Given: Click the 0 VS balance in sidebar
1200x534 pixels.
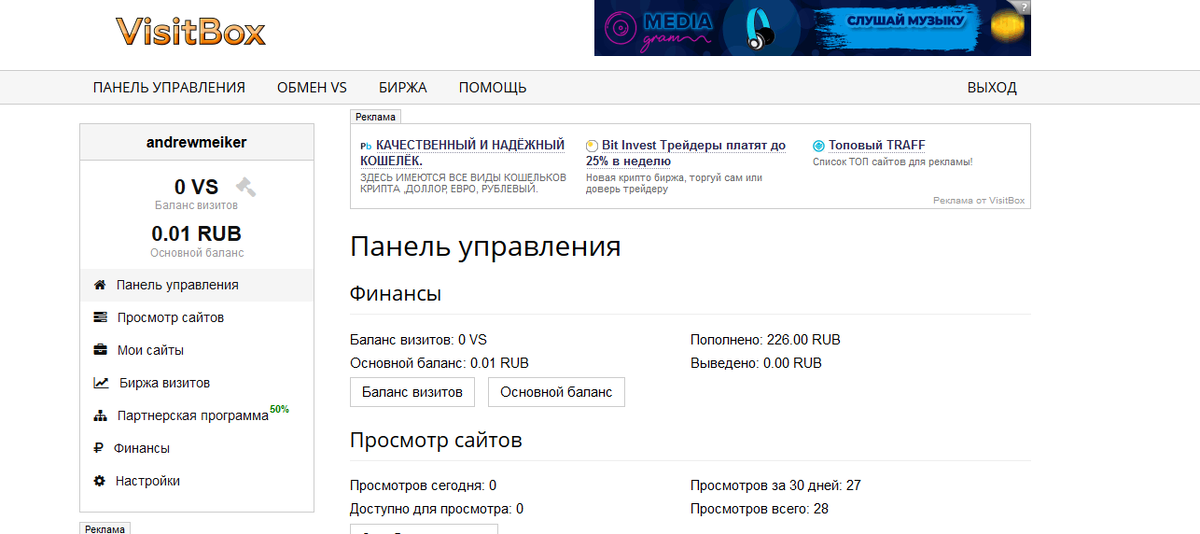Looking at the screenshot, I should [x=196, y=187].
